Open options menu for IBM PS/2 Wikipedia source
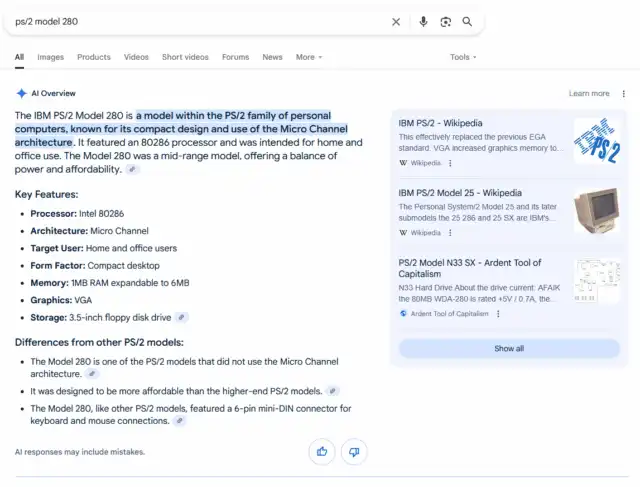640x487 pixels. pos(450,163)
